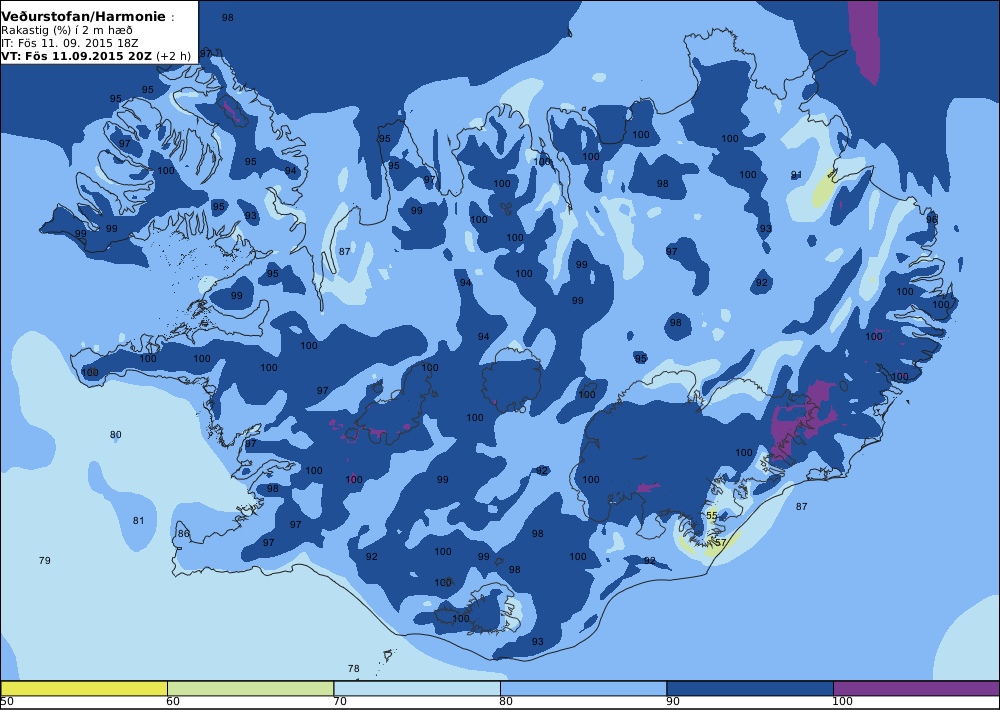1000x710 pixels.
Task: Click the '(+2 h)' forecast offset text
Action: point(173,55)
